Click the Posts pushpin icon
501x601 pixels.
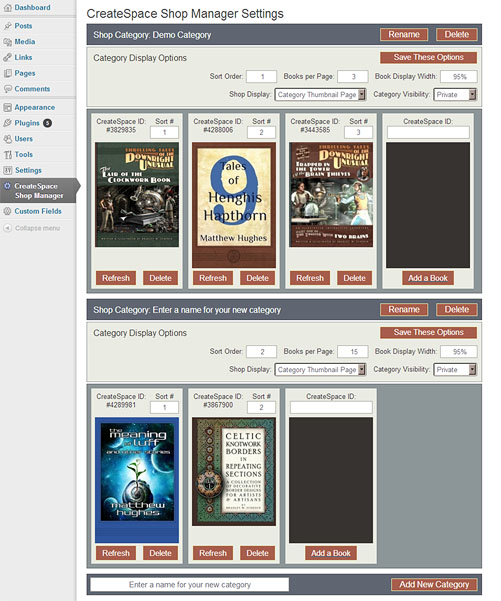point(7,26)
